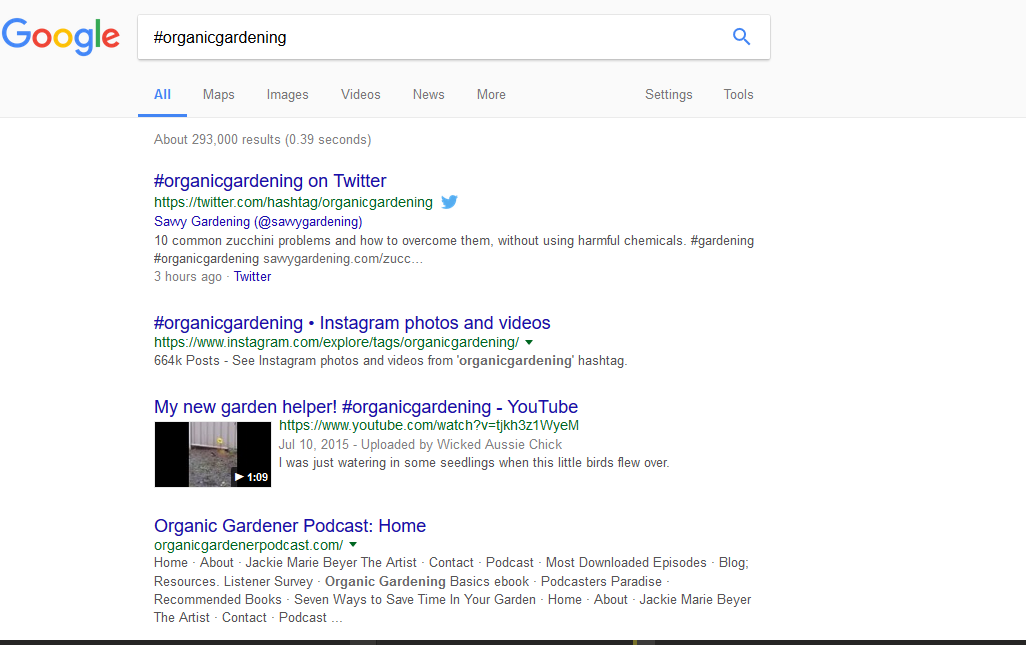Click the Google logo
The height and width of the screenshot is (645, 1026).
coord(61,37)
